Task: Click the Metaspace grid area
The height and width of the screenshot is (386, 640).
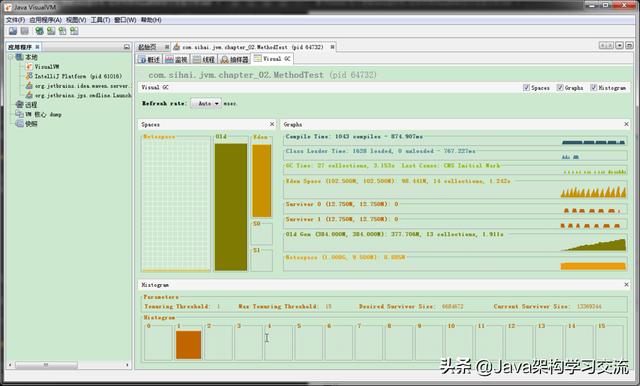Action: click(176, 204)
